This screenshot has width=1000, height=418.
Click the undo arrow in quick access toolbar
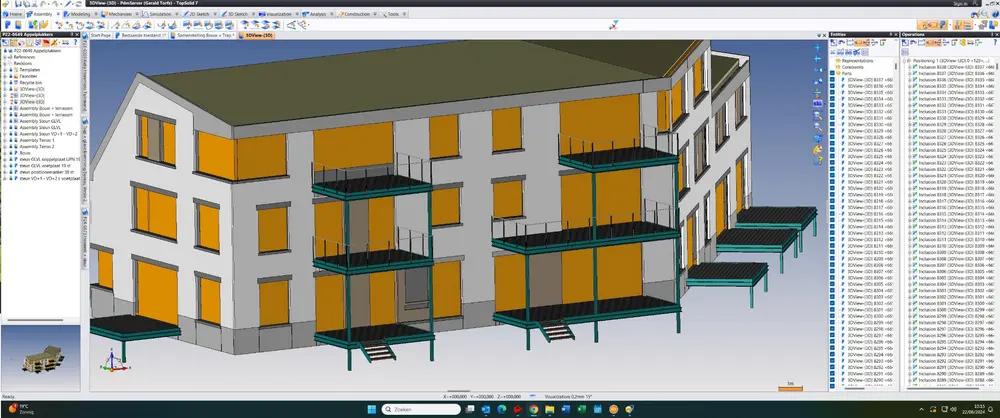(x=43, y=4)
